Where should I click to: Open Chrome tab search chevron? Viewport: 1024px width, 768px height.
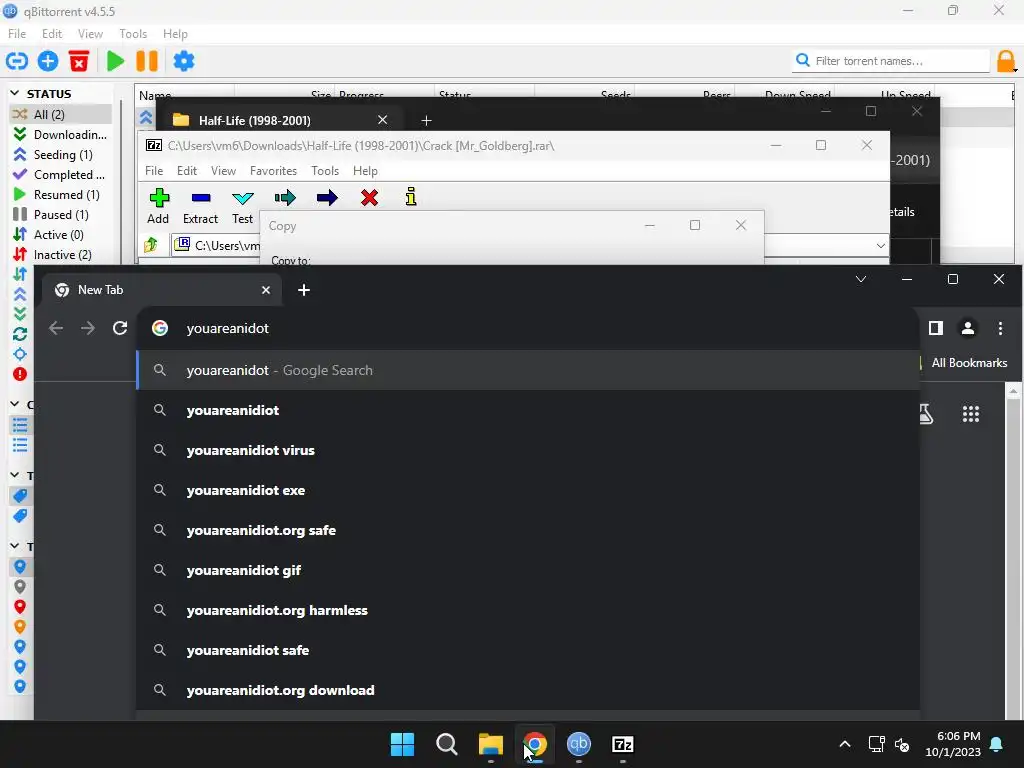coord(861,280)
